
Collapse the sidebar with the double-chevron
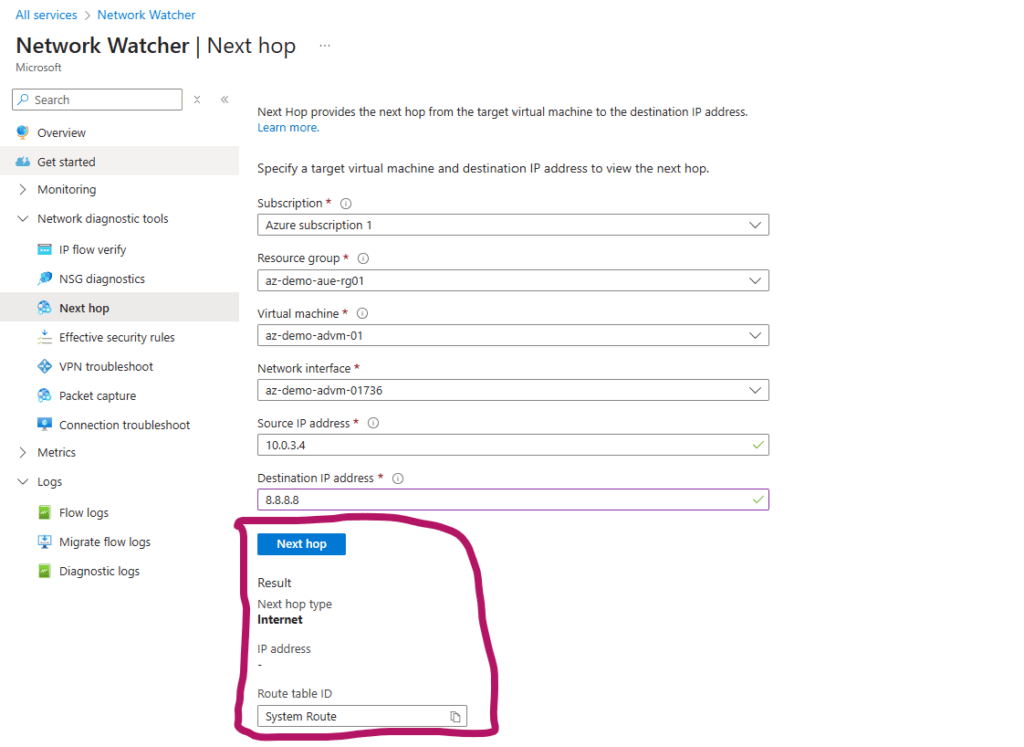[x=225, y=100]
